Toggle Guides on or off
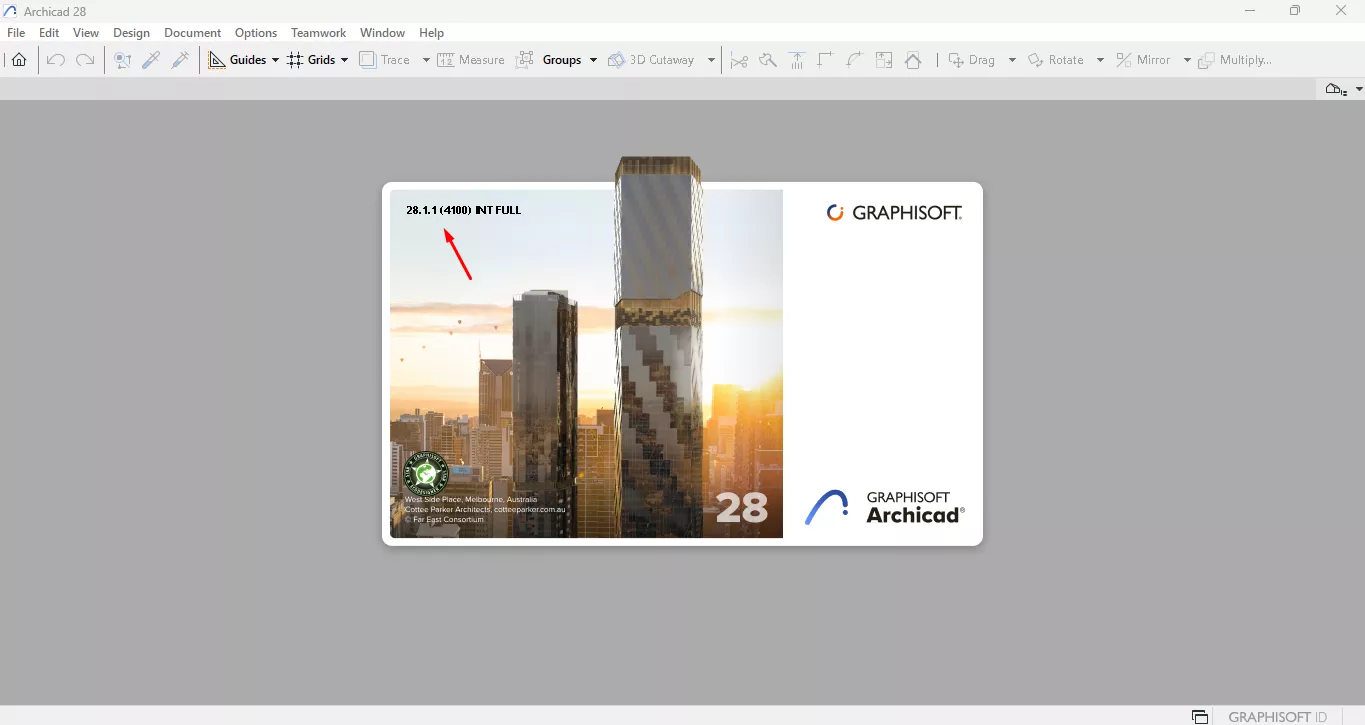The width and height of the screenshot is (1365, 725). point(237,60)
